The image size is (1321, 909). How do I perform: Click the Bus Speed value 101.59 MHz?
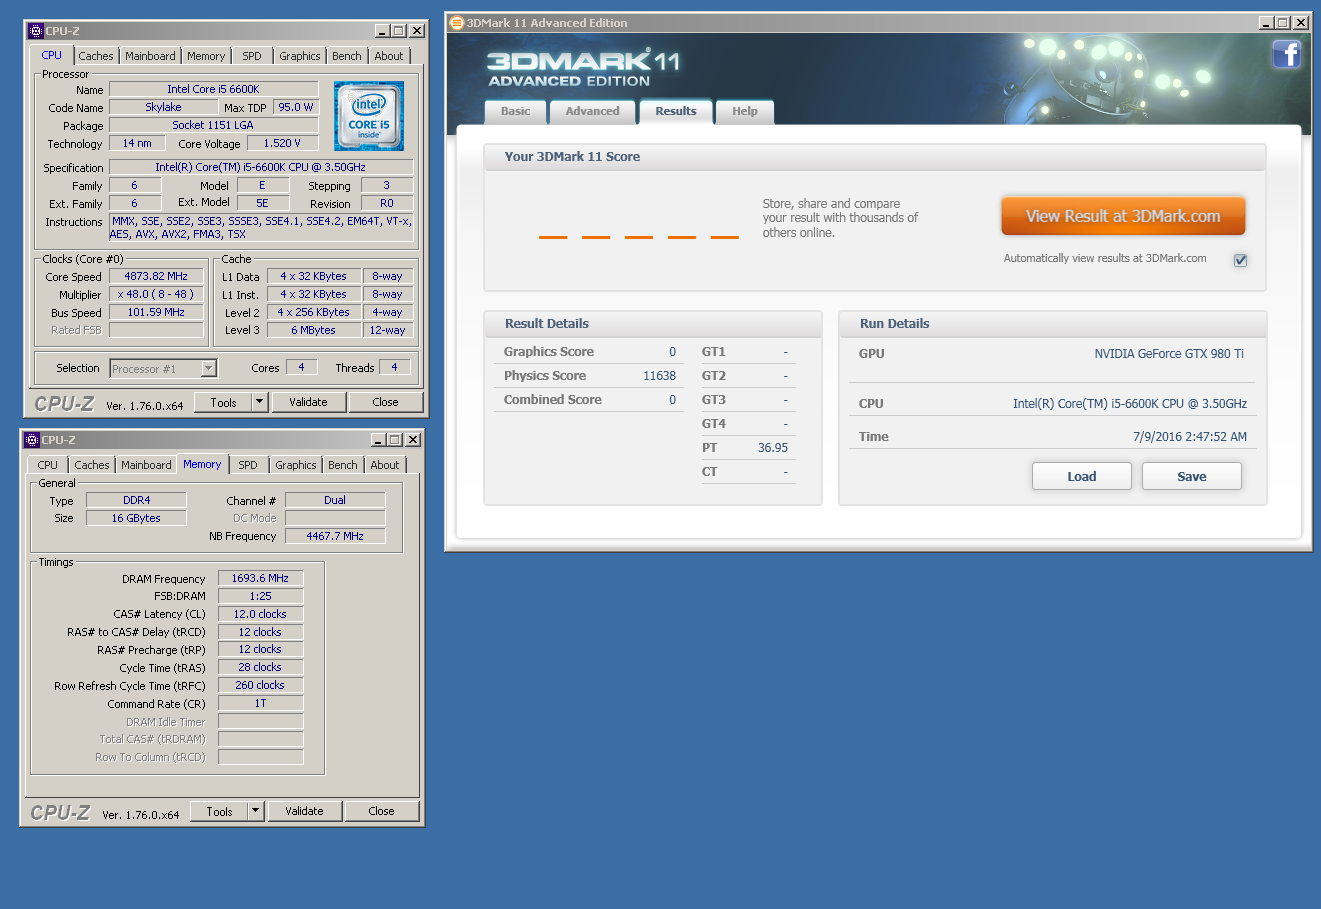click(x=156, y=312)
